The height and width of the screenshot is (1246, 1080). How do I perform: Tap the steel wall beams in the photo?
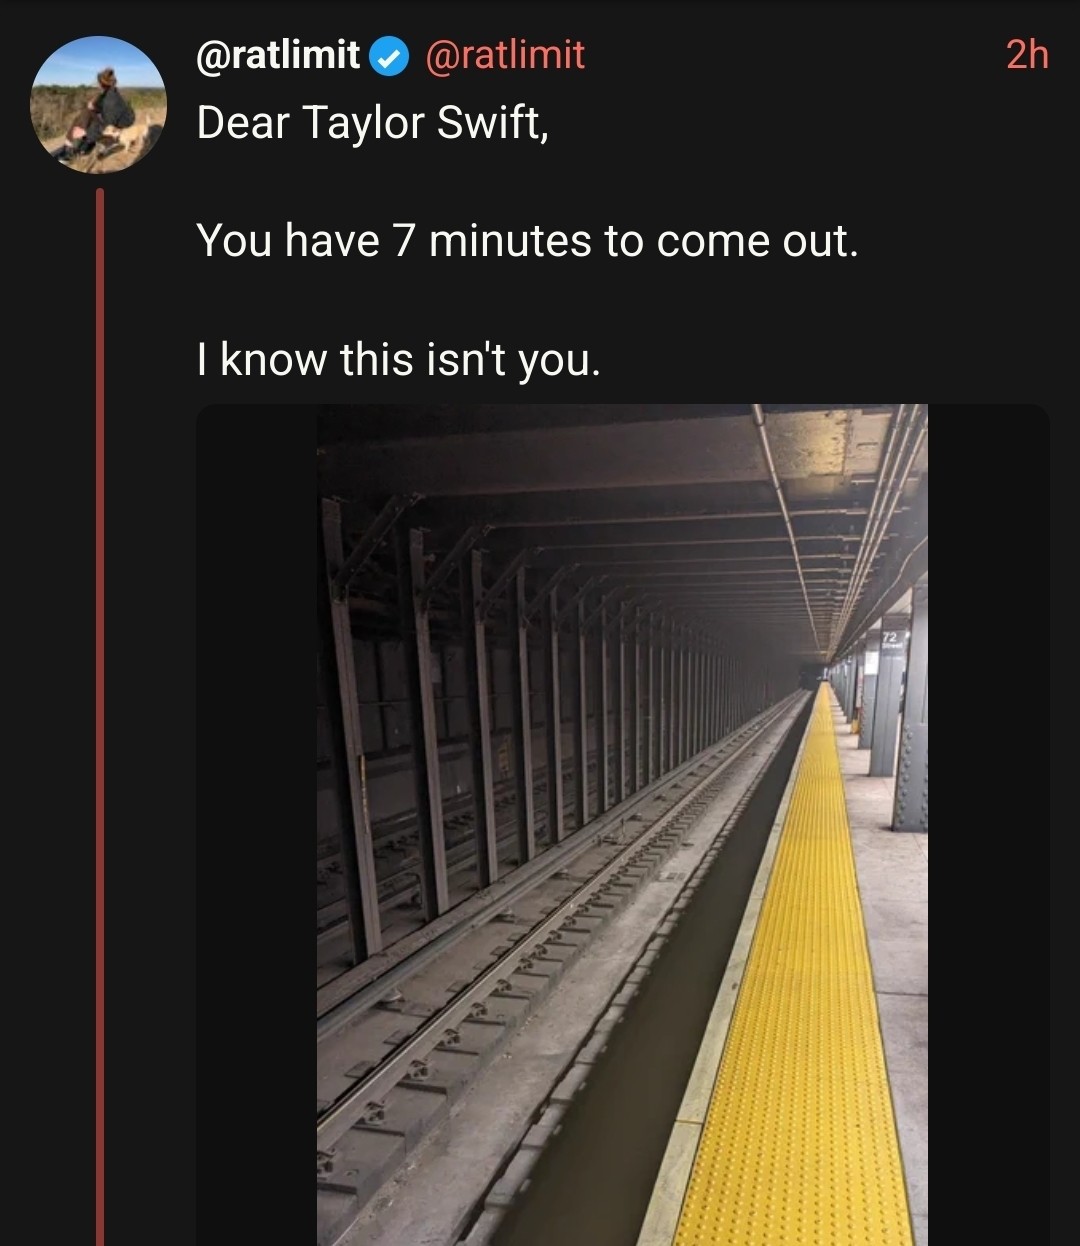(x=500, y=720)
